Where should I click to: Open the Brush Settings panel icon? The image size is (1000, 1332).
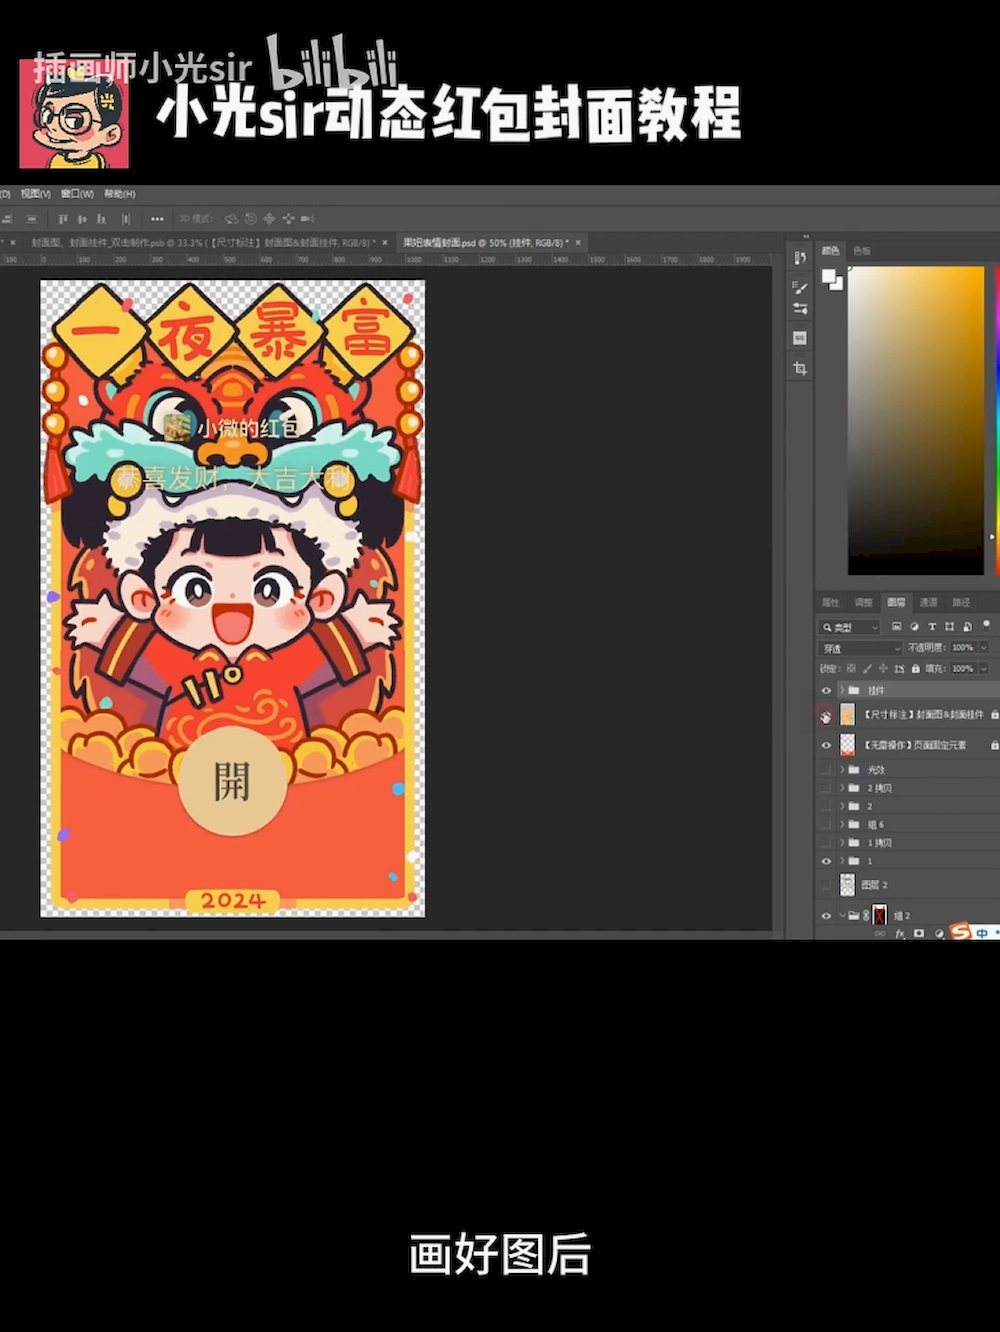pyautogui.click(x=800, y=288)
